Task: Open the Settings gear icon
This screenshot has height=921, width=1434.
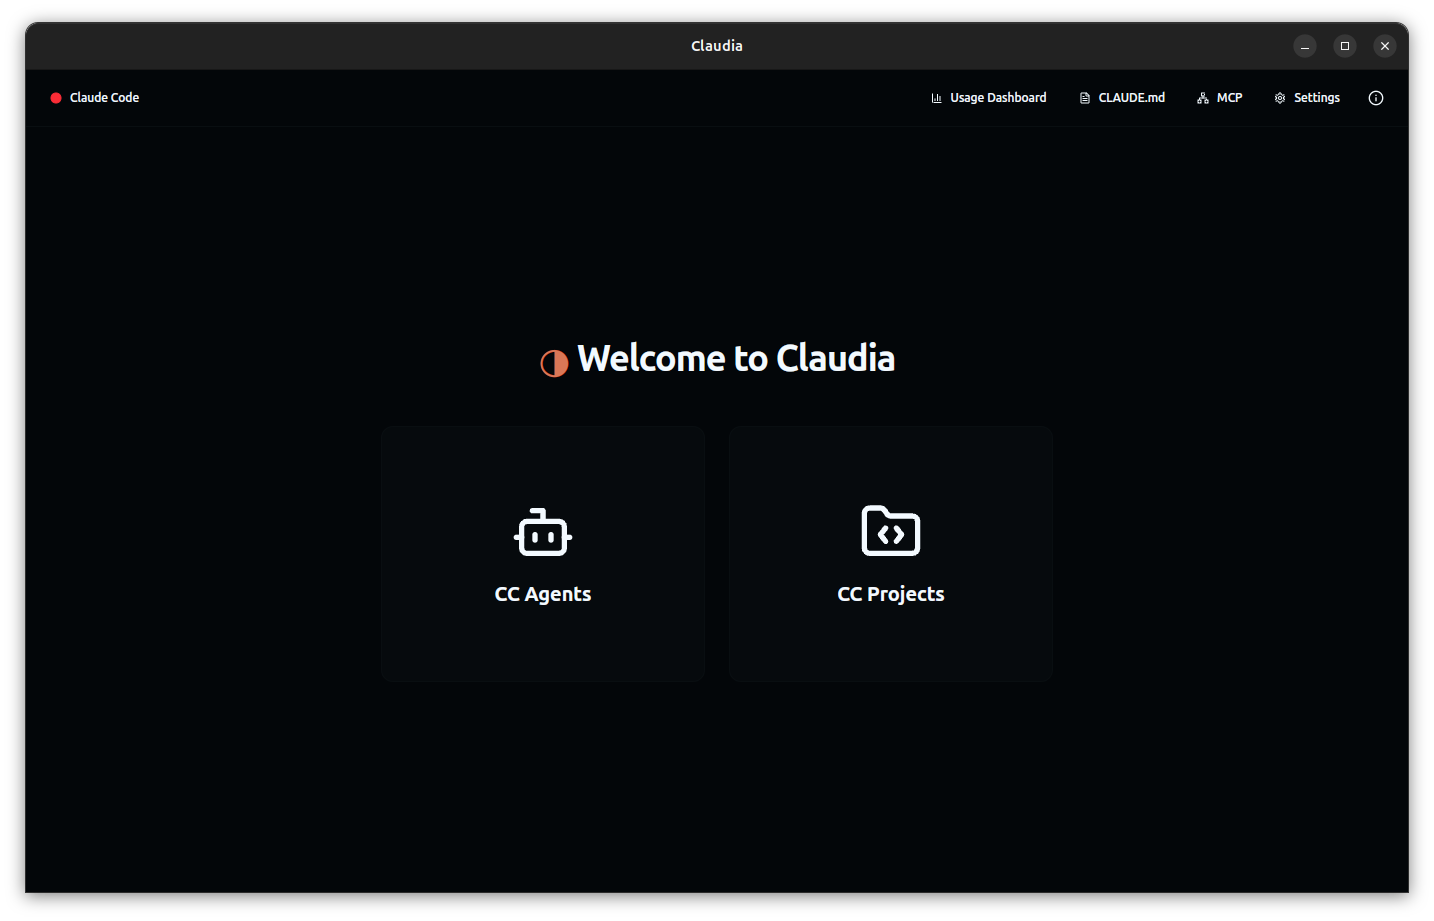Action: click(x=1279, y=97)
